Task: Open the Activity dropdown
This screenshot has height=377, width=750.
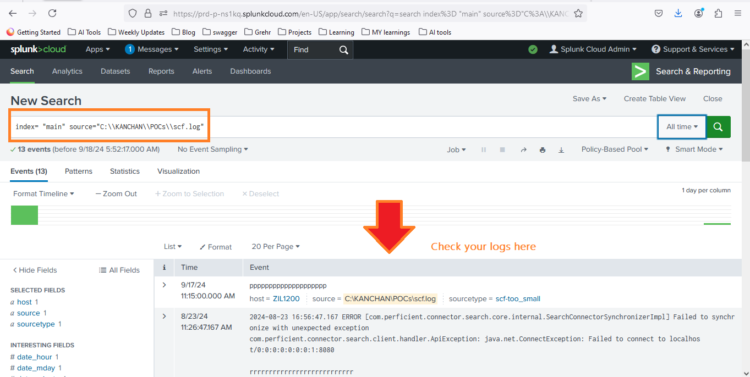Action: click(x=259, y=49)
